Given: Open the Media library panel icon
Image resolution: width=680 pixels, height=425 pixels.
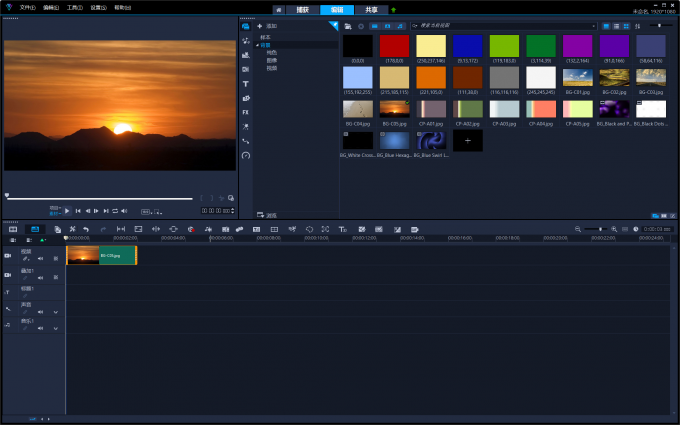Looking at the screenshot, I should coord(245,26).
